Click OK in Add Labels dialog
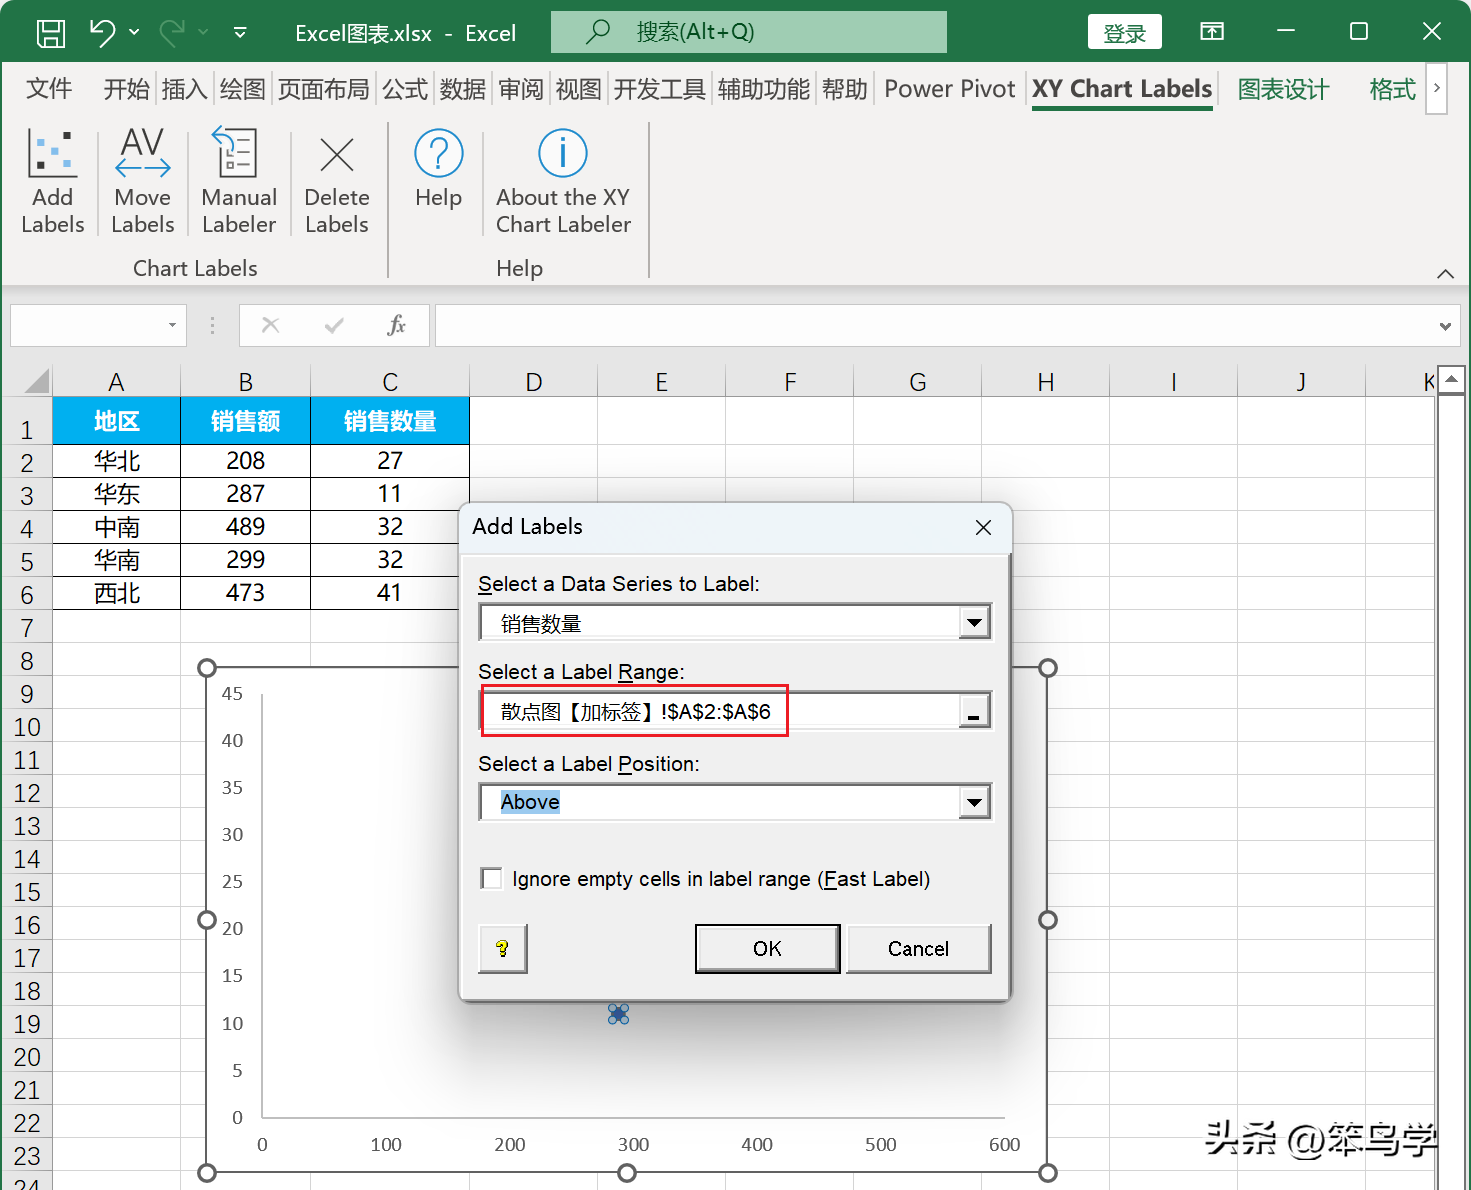This screenshot has width=1471, height=1190. click(767, 948)
